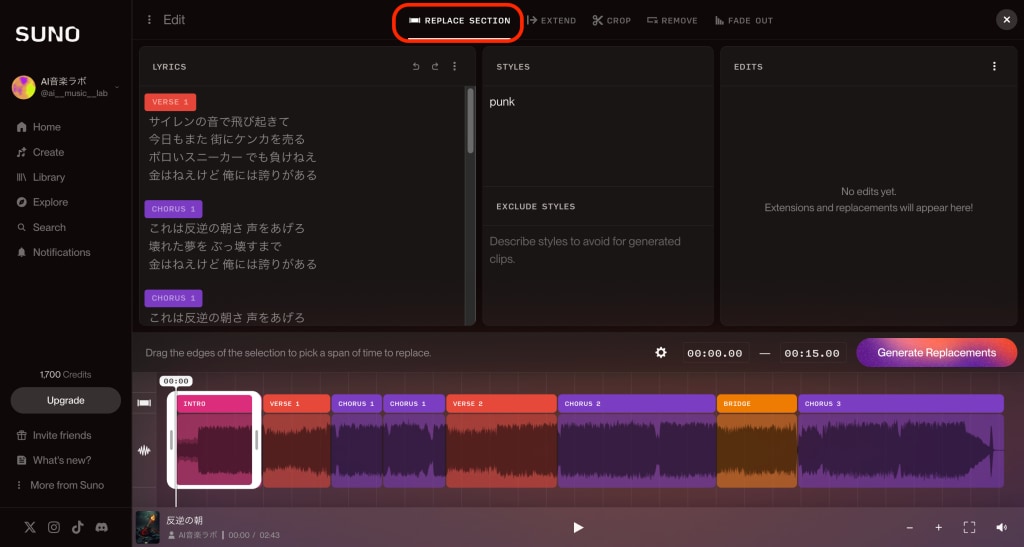The image size is (1024, 547).
Task: Switch to the Crop tab
Action: [x=611, y=20]
